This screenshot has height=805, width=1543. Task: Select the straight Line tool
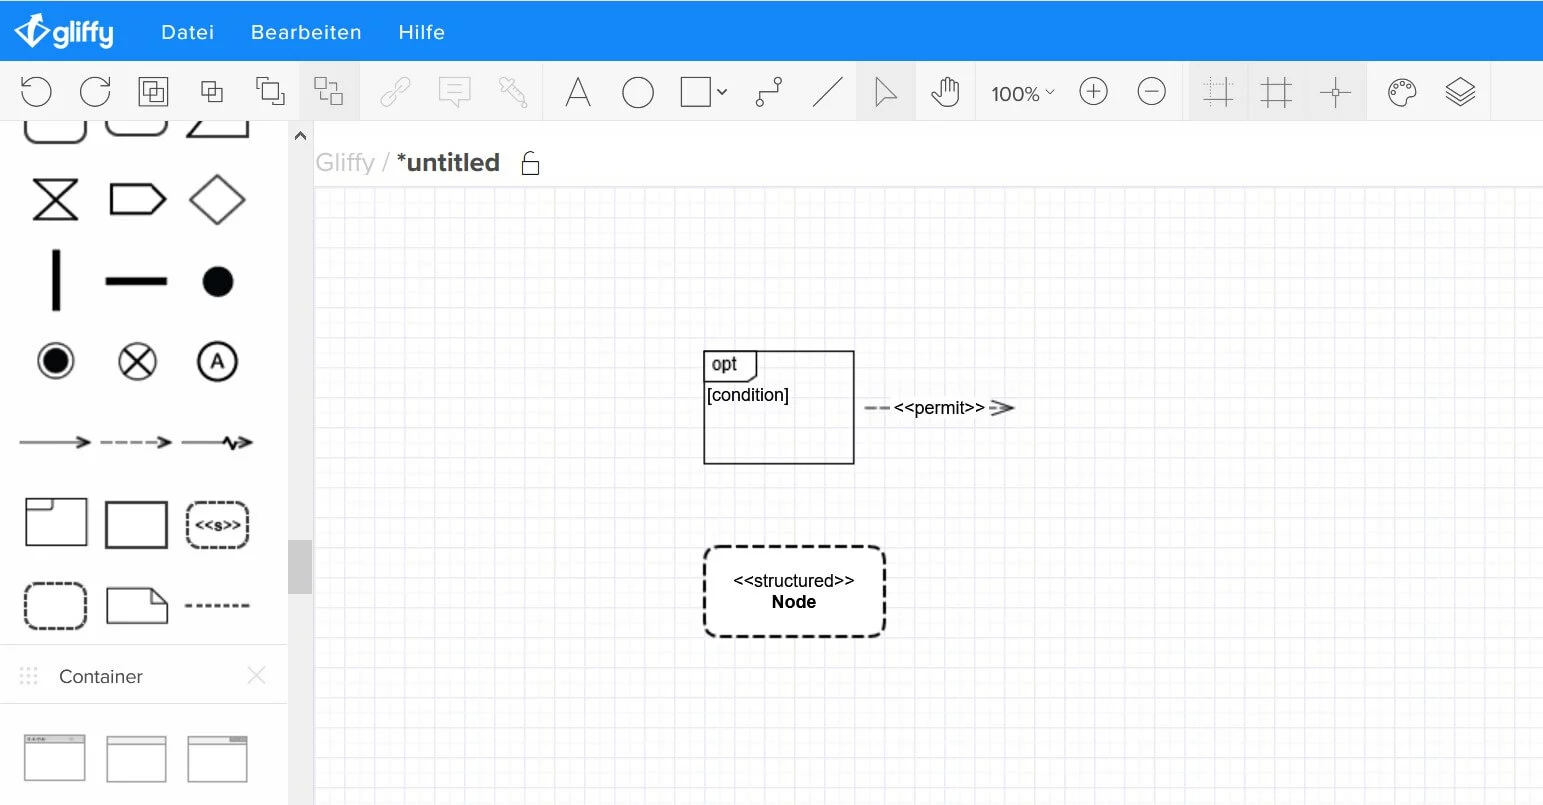coord(828,92)
